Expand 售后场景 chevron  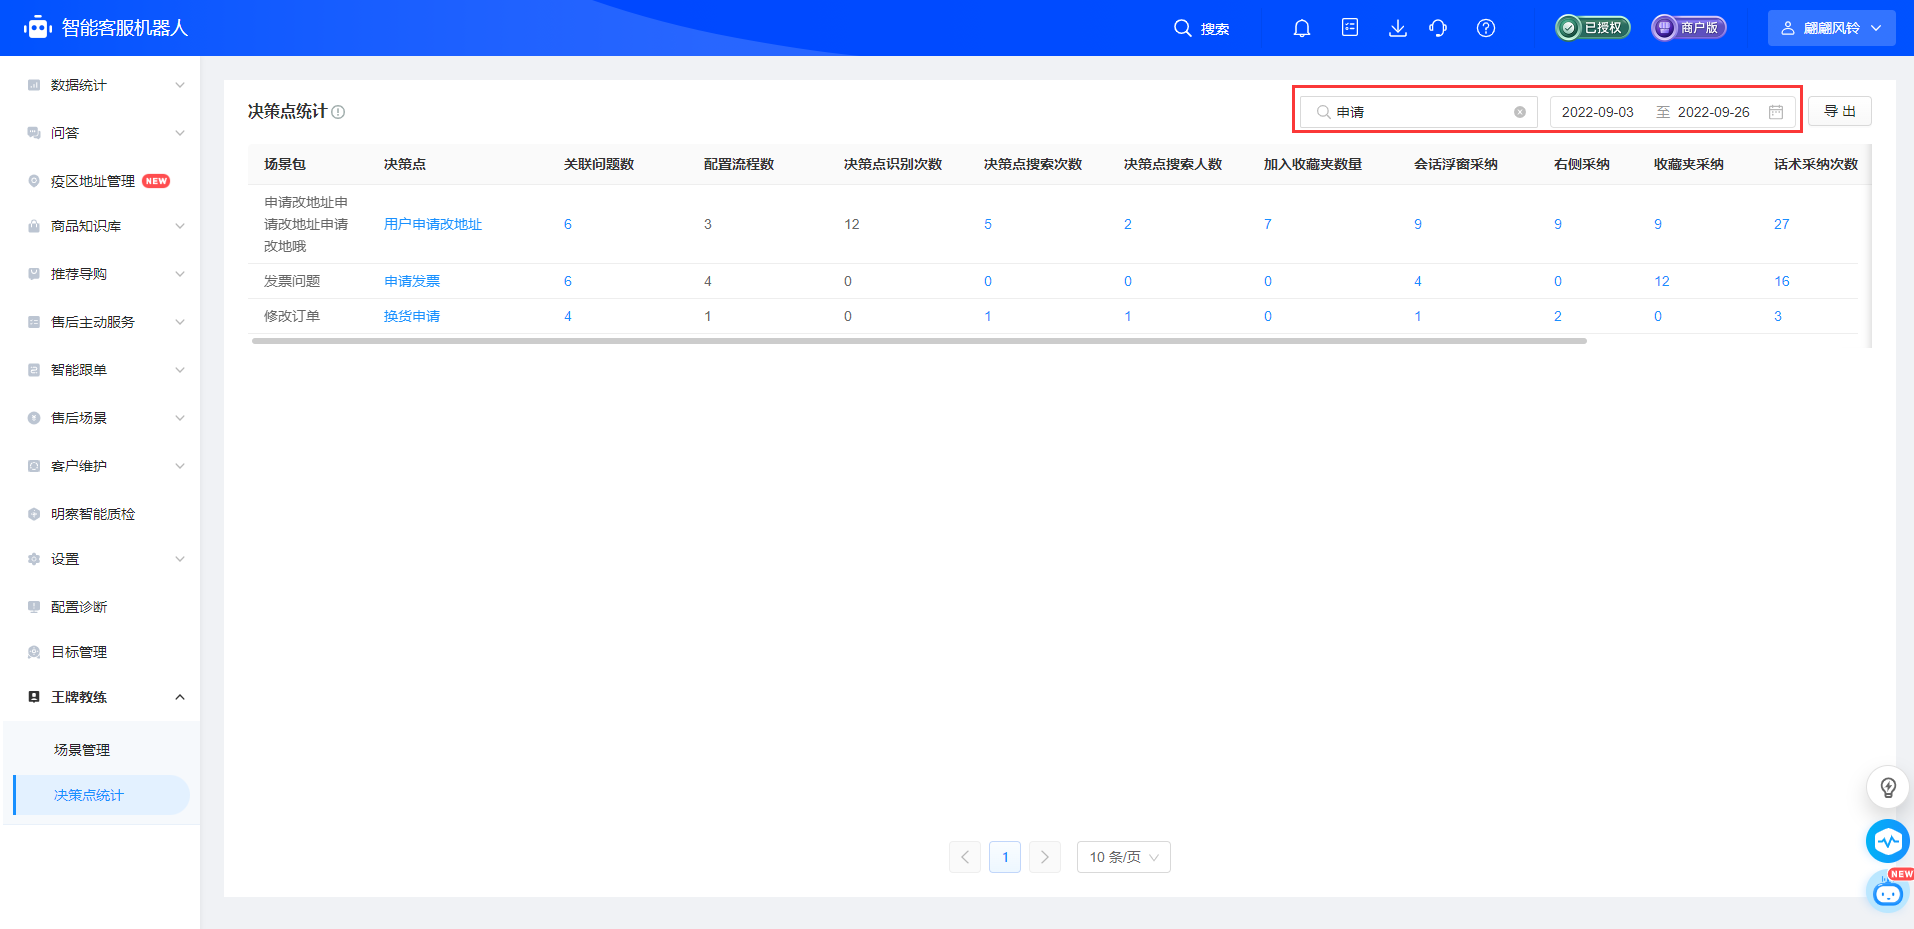180,418
